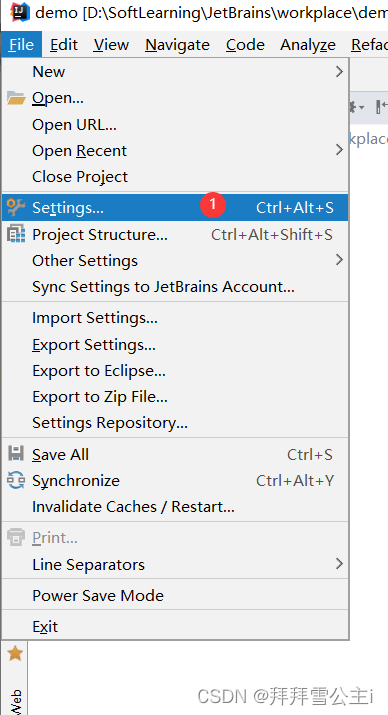Click the IntelliJ IDEA logo in title bar
Screen dimensions: 388x715
[x=20, y=12]
